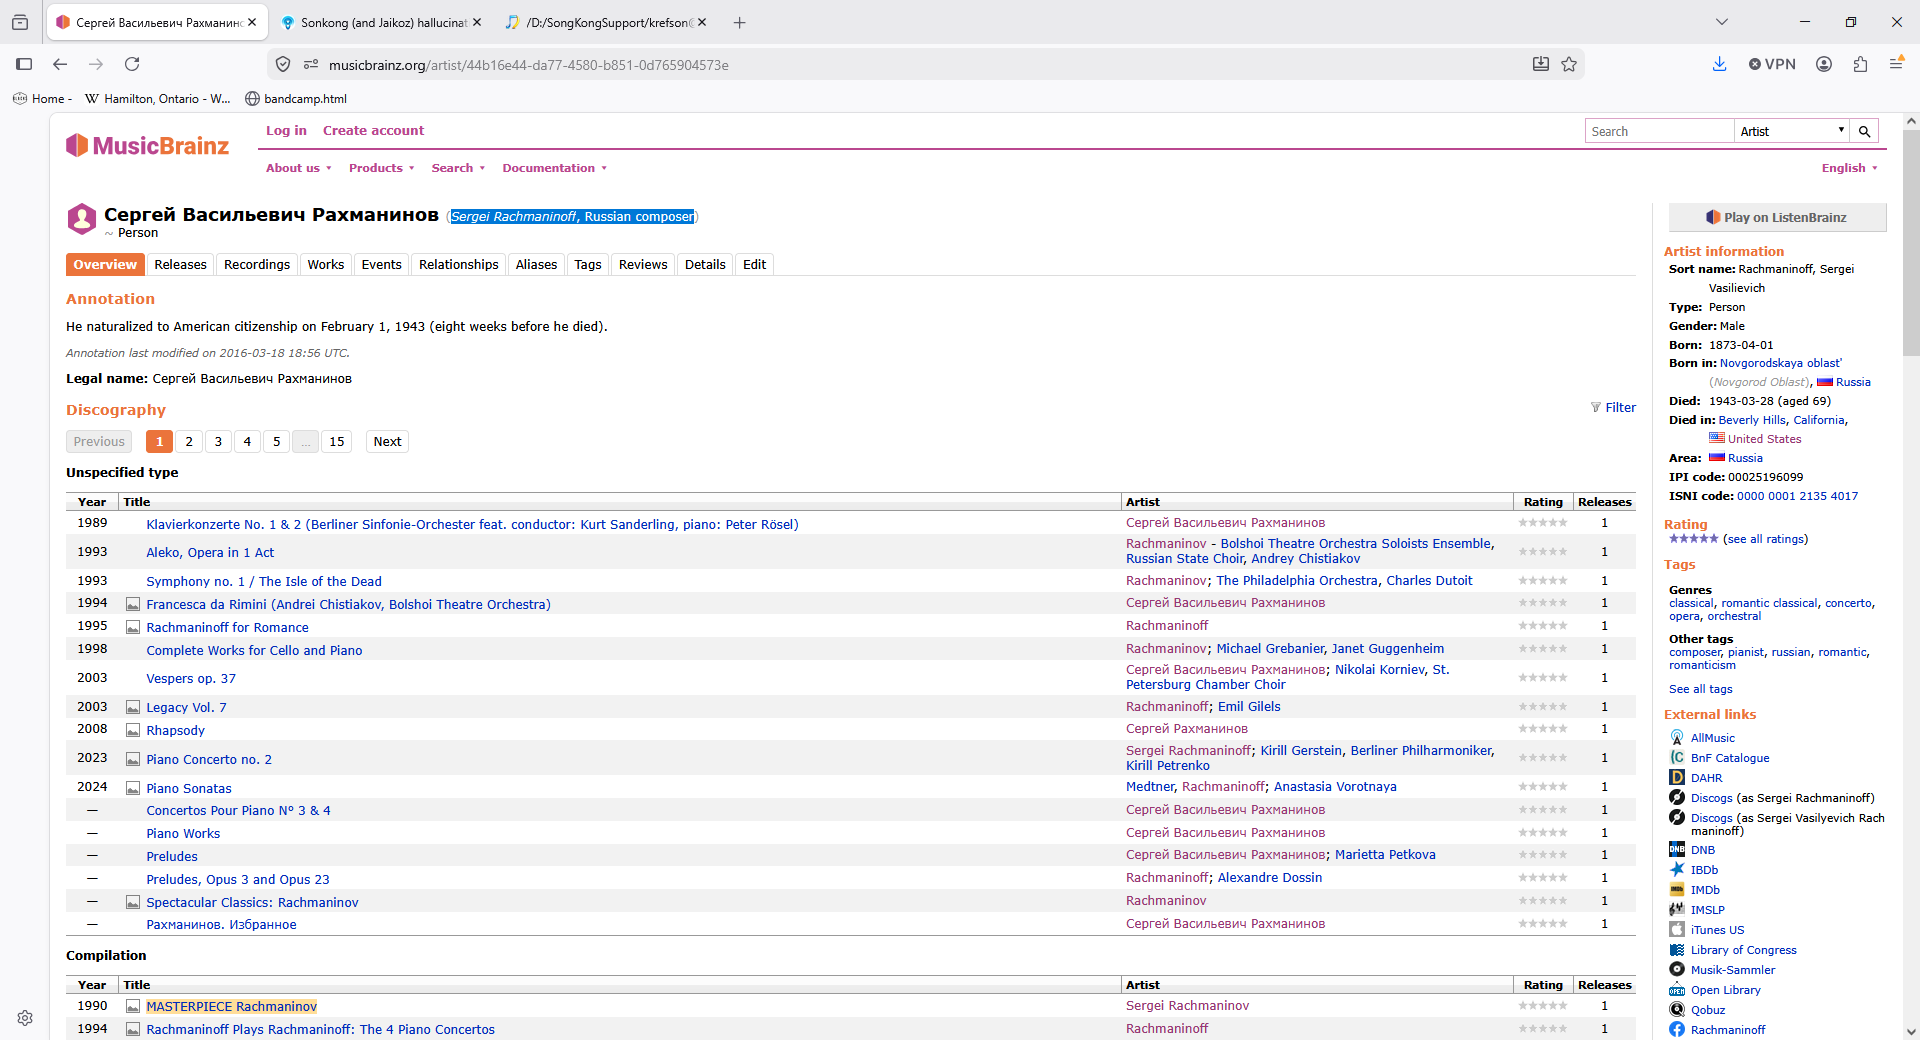Image resolution: width=1920 pixels, height=1040 pixels.
Task: Click cover art icon for Francesca da Rimini
Action: point(133,605)
